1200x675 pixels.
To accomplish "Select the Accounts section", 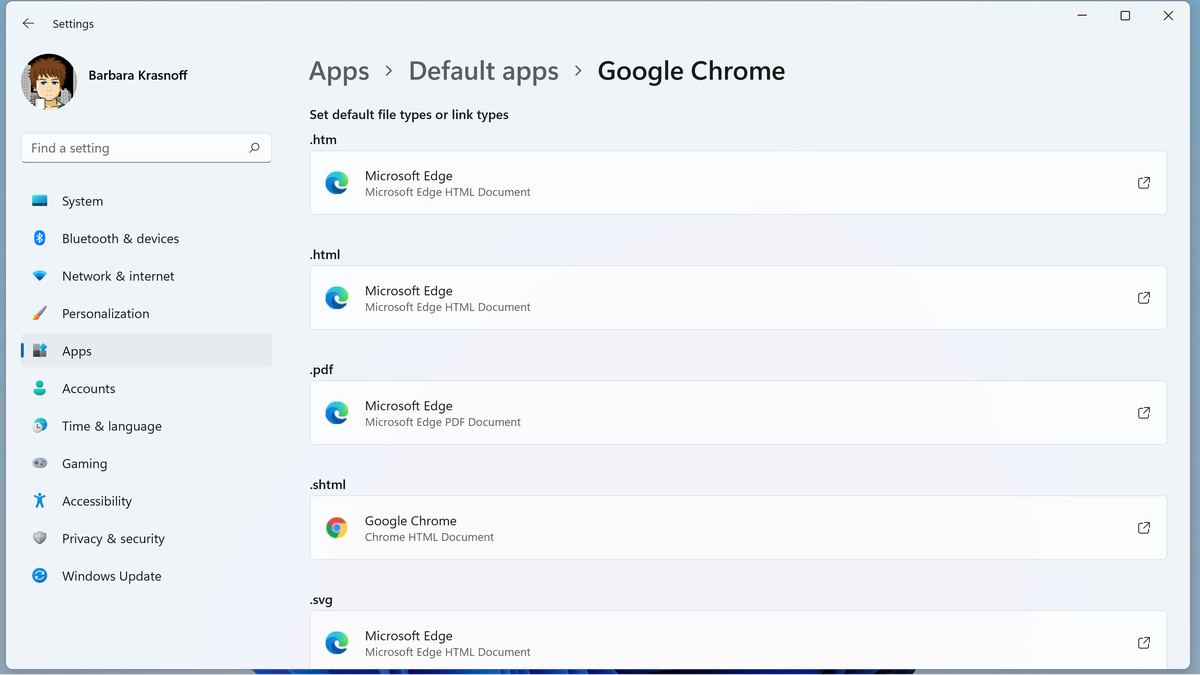I will tap(88, 388).
